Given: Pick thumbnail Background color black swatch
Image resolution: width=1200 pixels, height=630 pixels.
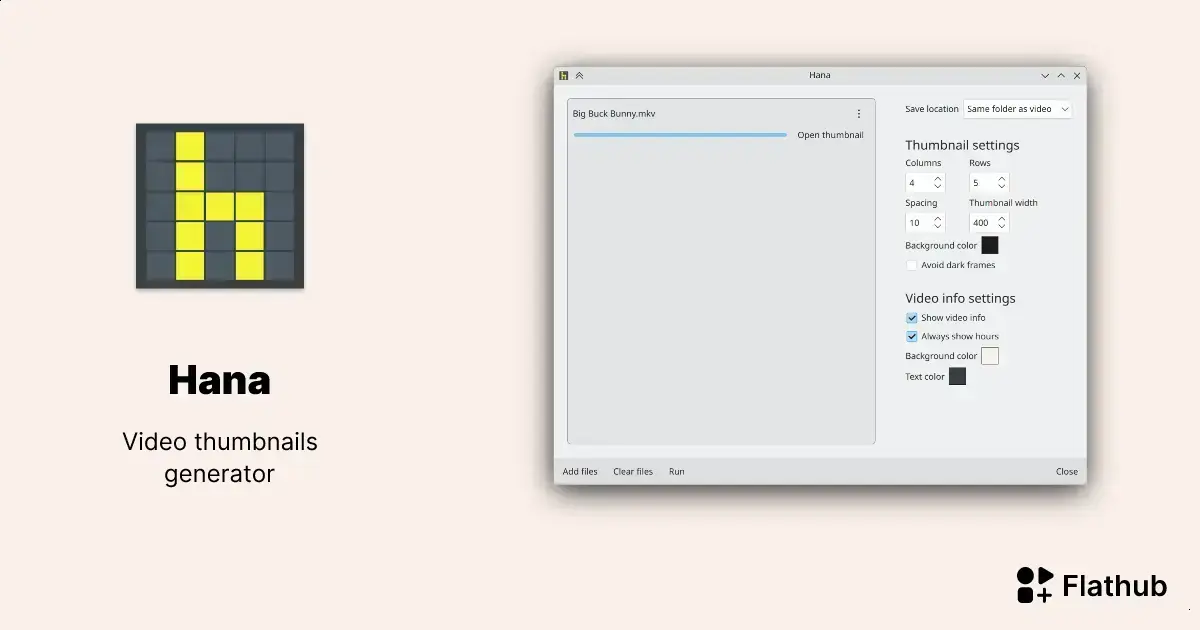Looking at the screenshot, I should (x=990, y=245).
